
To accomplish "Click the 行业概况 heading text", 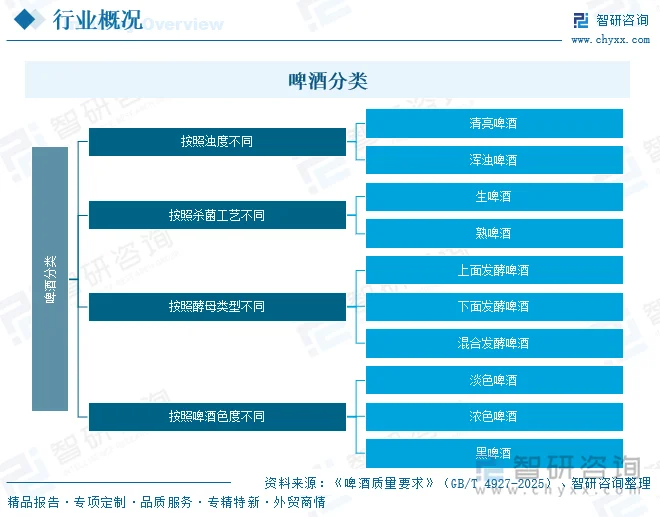I will (97, 19).
